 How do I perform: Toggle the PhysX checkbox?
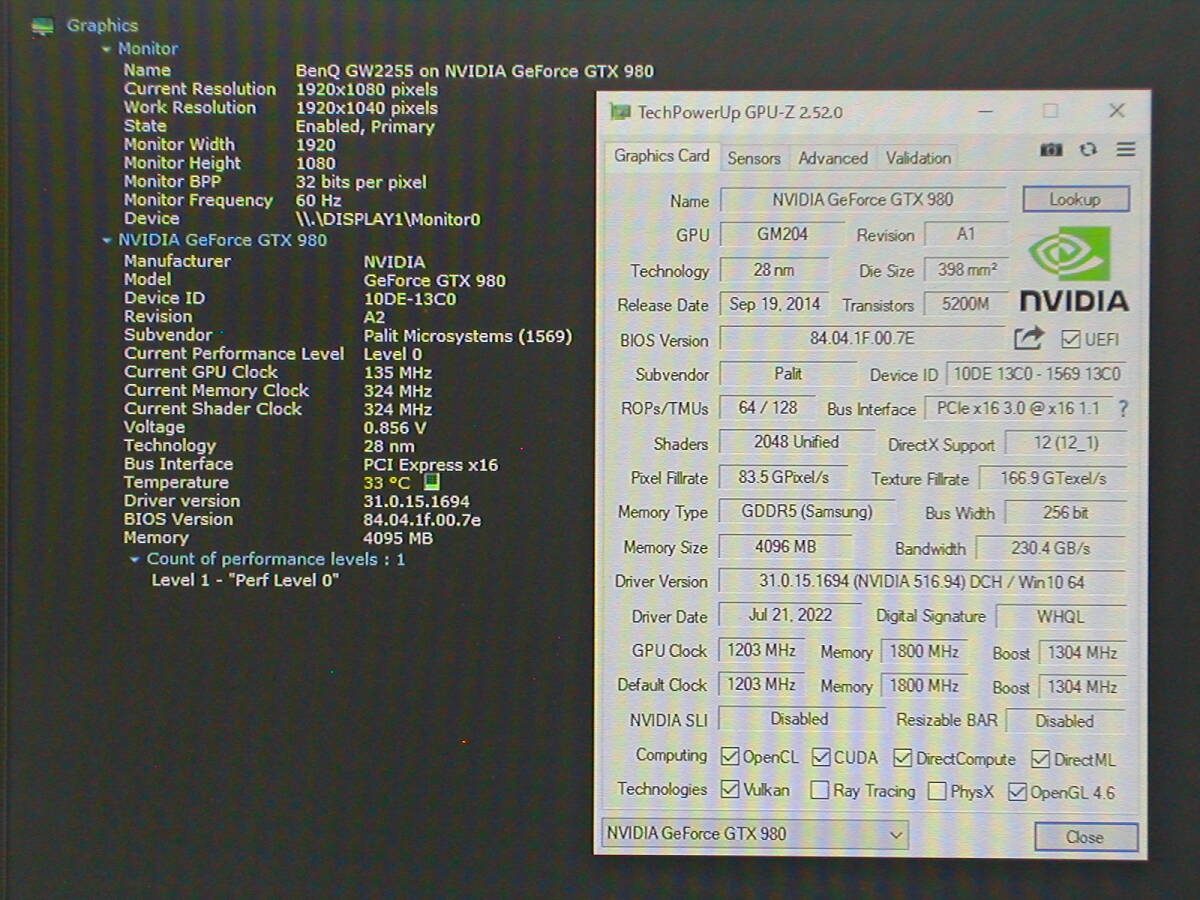pyautogui.click(x=937, y=792)
